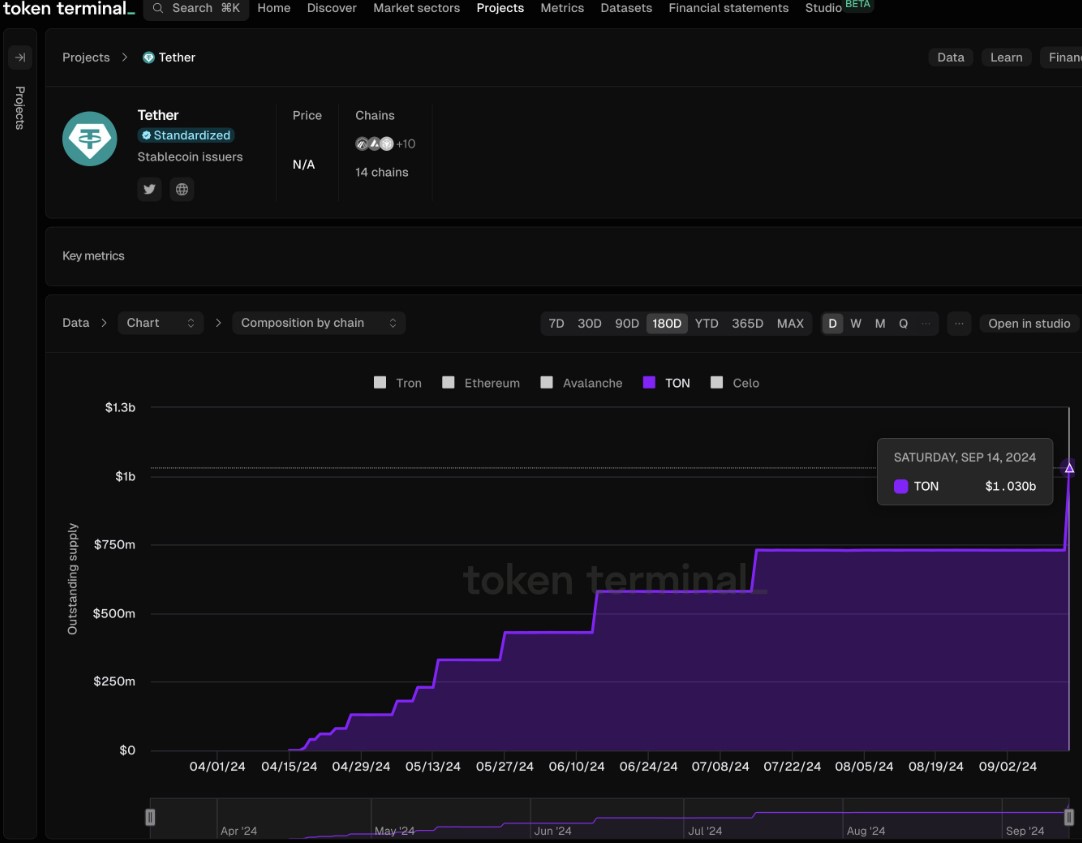This screenshot has width=1082, height=843.
Task: Open the Datasets nav item
Action: [627, 8]
